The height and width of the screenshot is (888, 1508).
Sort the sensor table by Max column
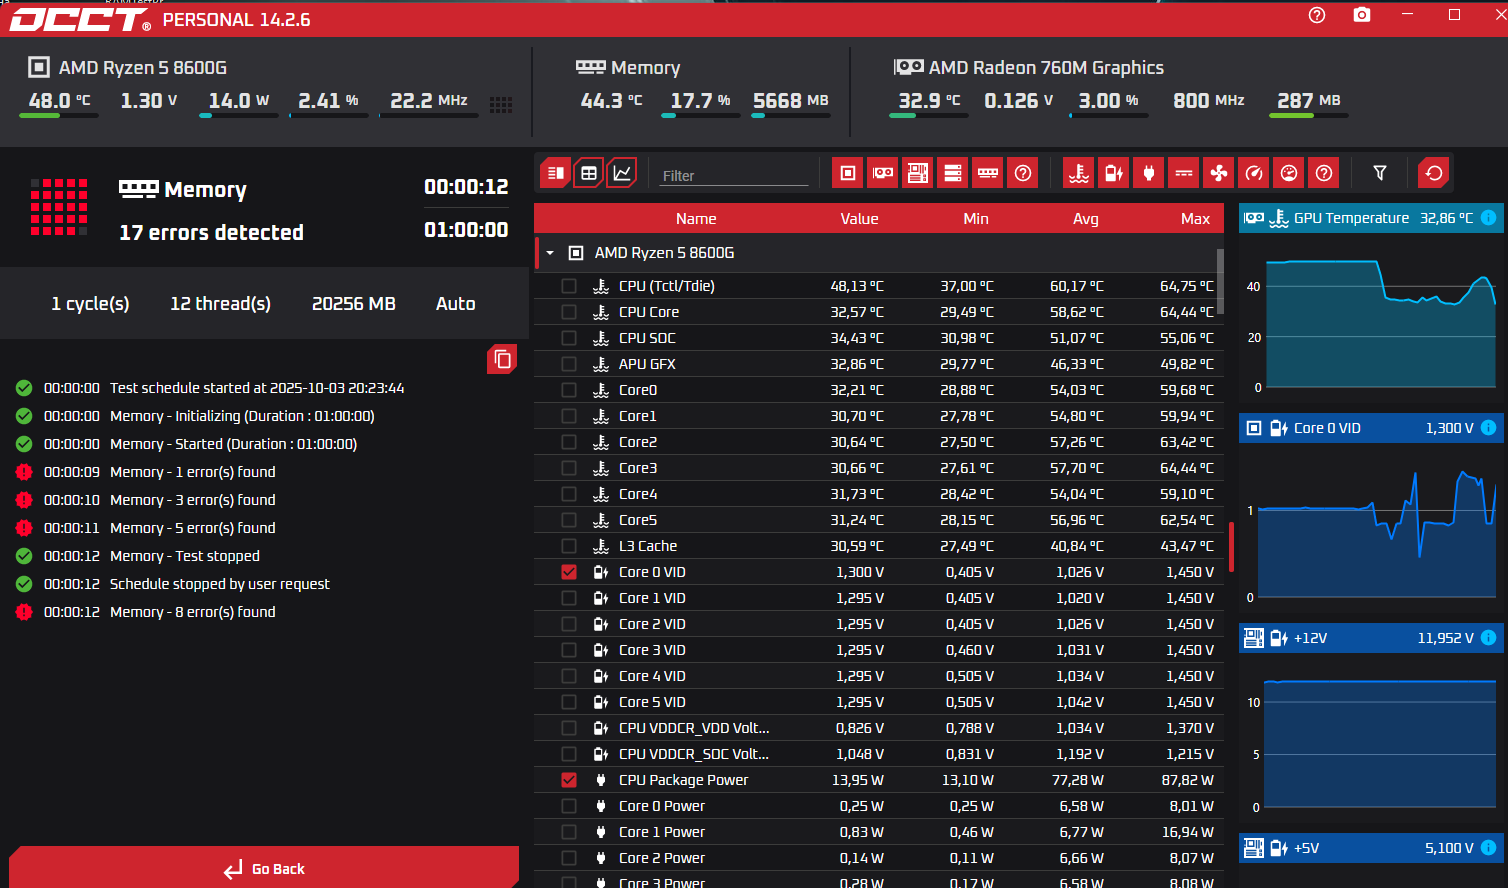pos(1194,219)
